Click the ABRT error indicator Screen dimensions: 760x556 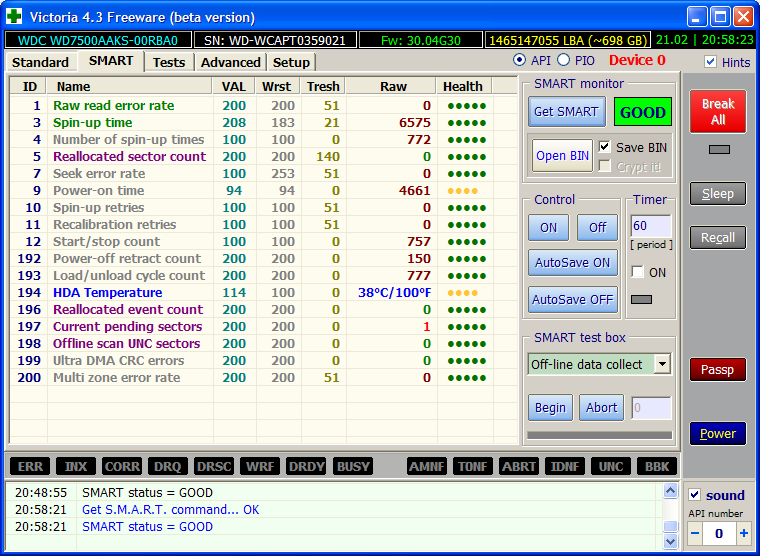click(x=519, y=466)
